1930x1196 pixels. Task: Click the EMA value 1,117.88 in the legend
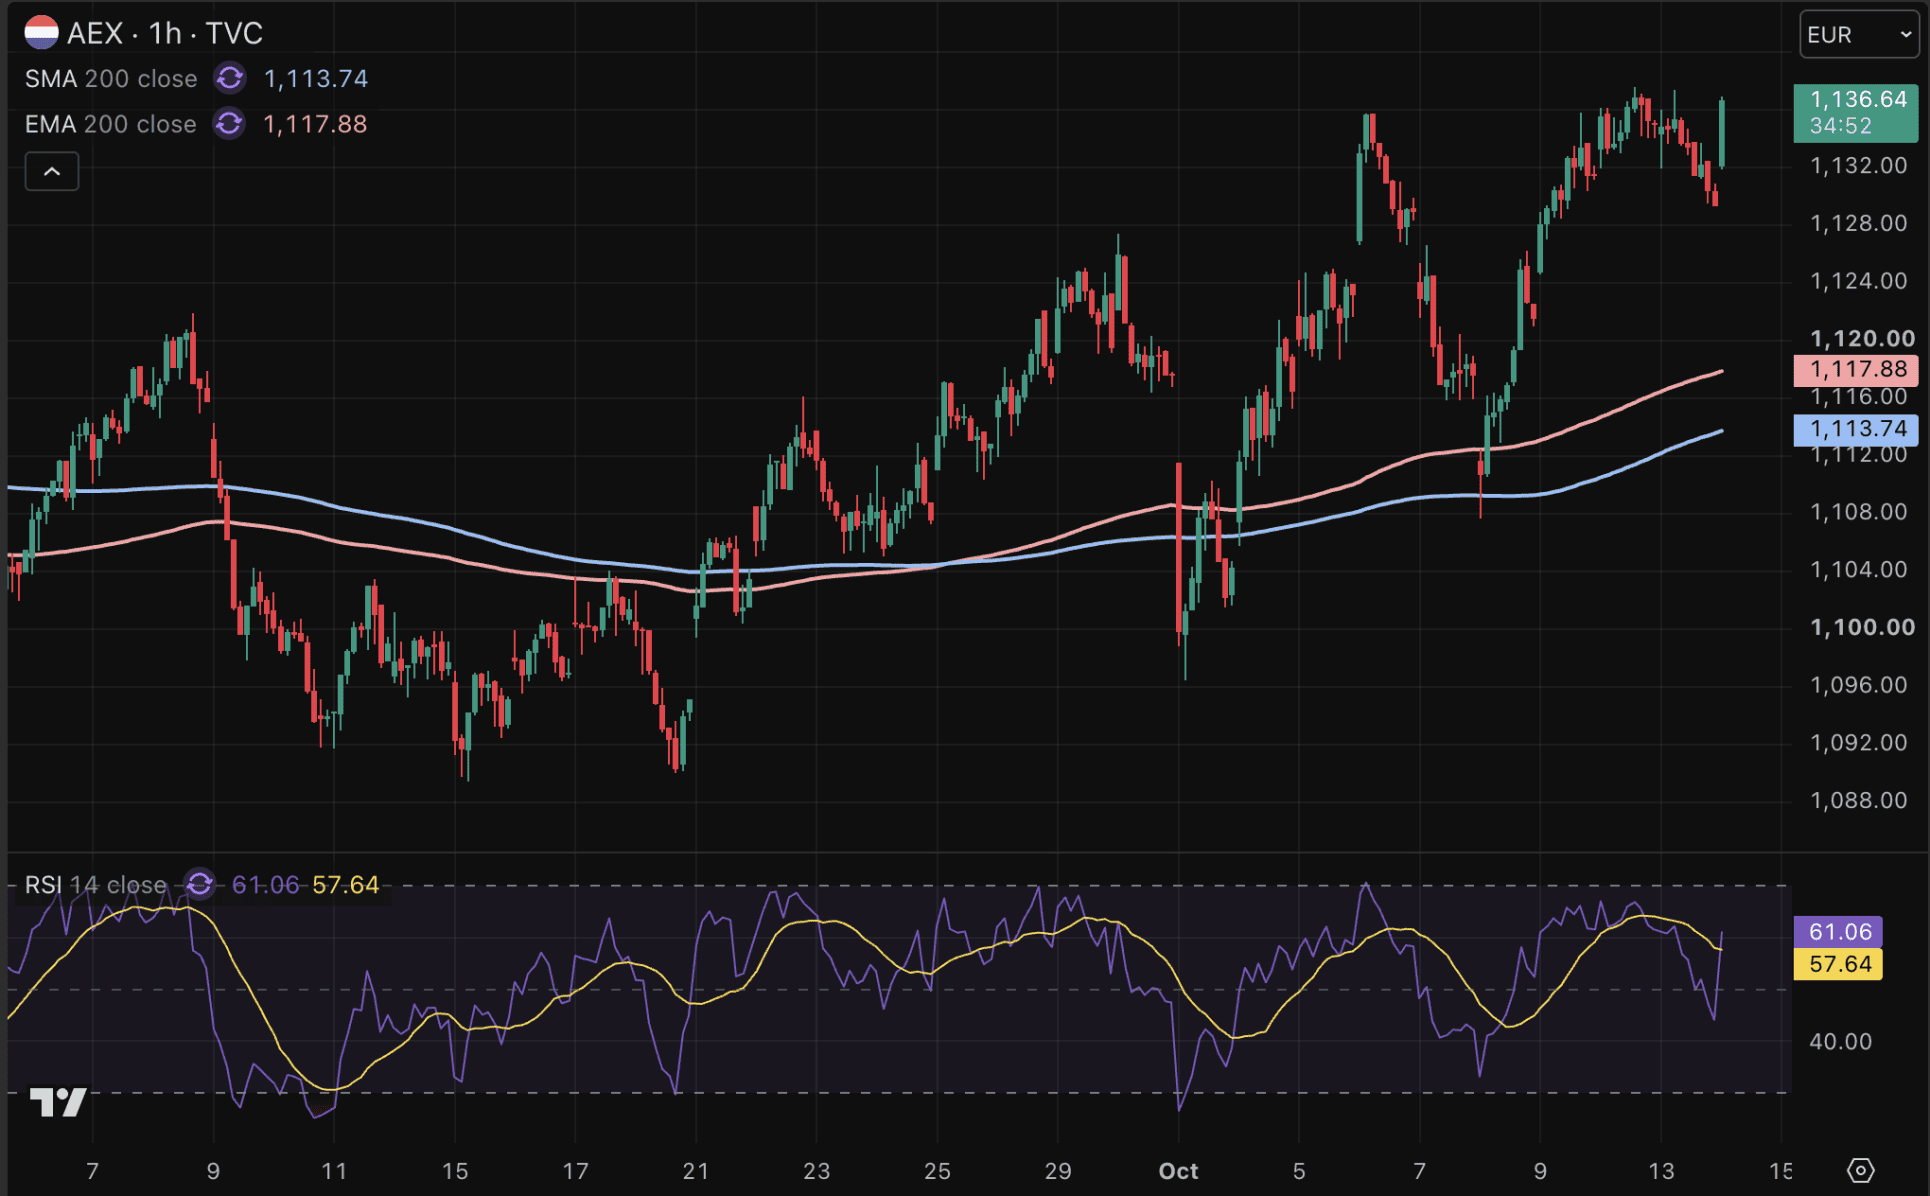(315, 124)
